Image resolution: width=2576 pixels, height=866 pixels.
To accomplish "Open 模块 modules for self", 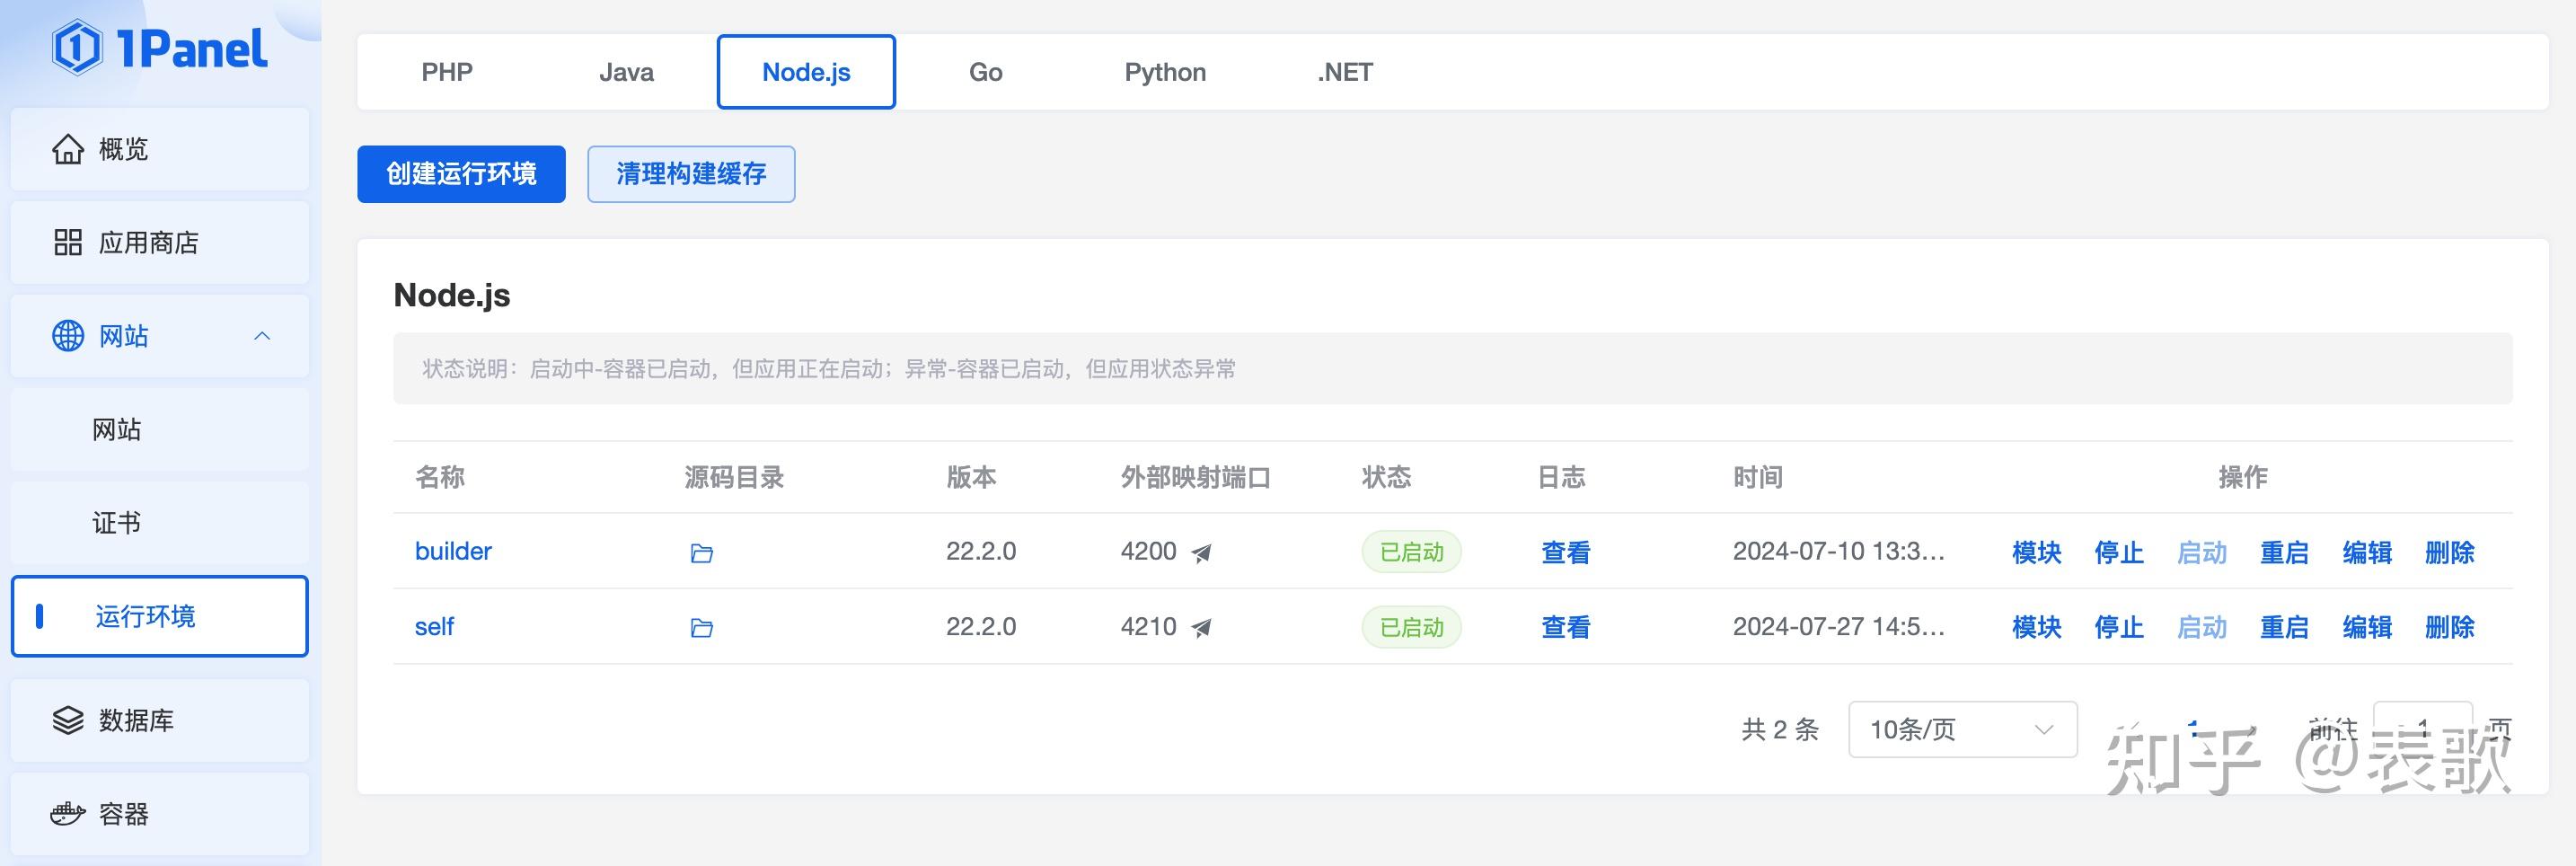I will [x=2036, y=627].
